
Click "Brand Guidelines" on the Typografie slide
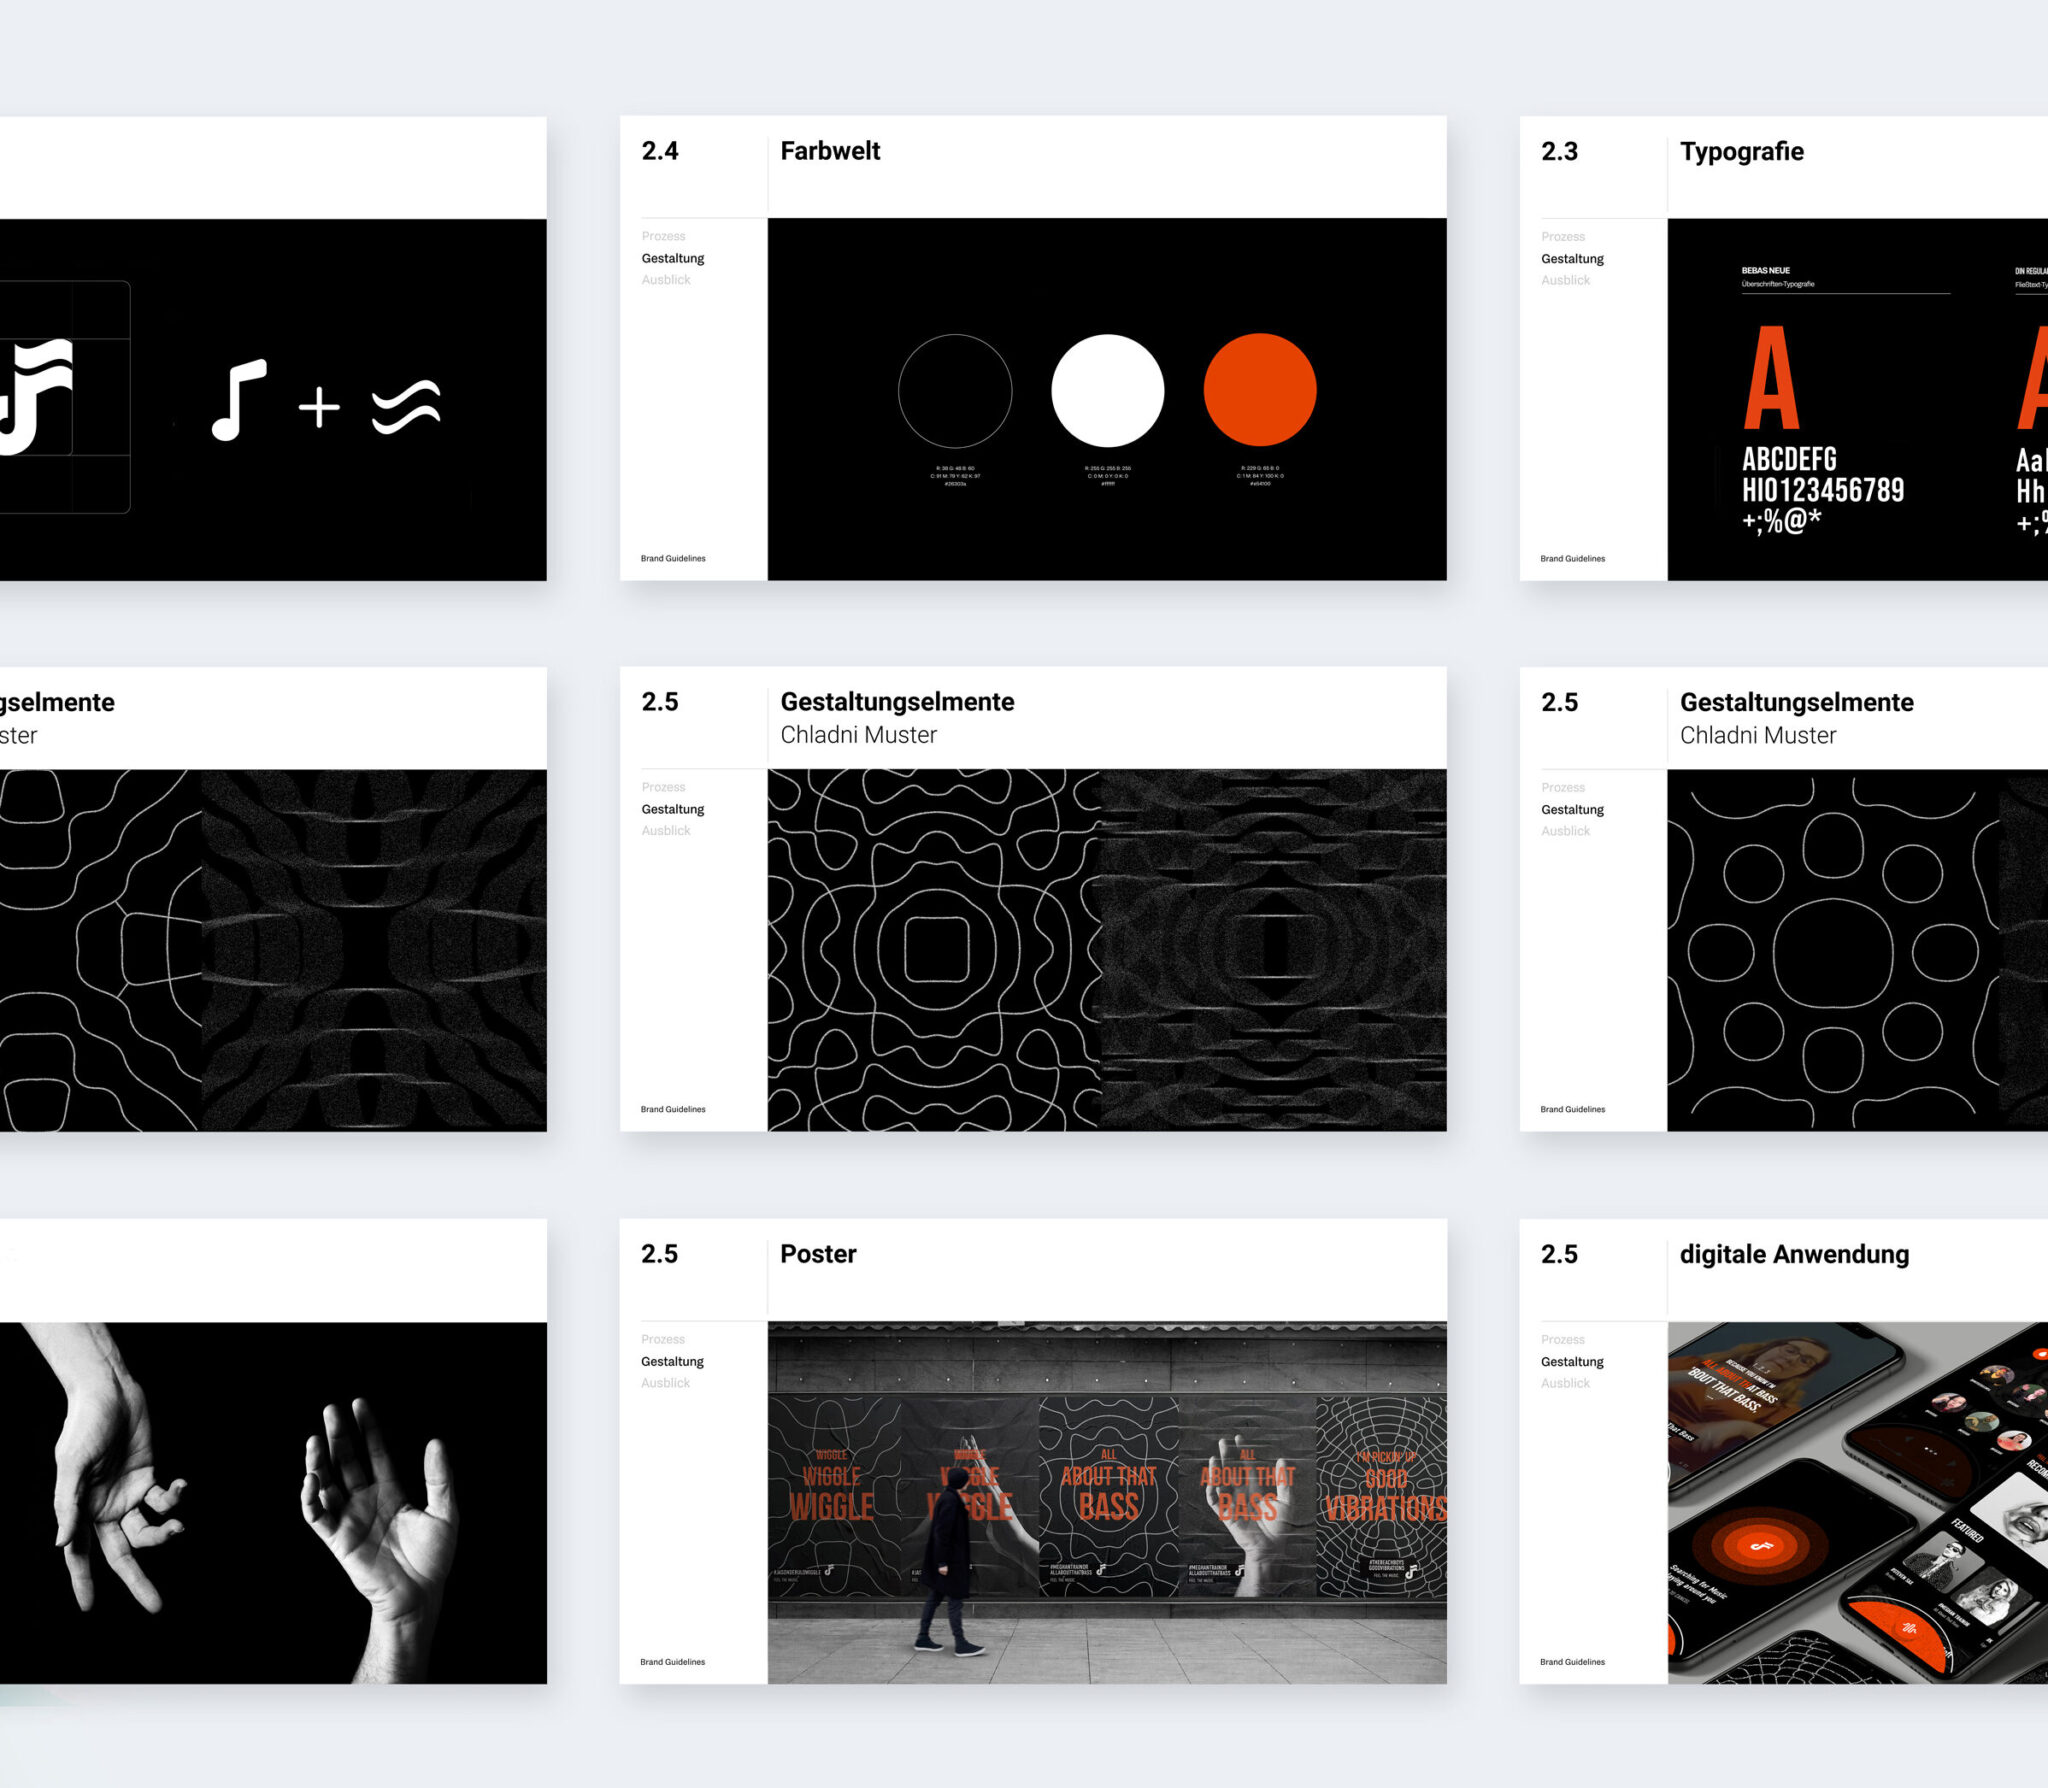click(x=1572, y=559)
